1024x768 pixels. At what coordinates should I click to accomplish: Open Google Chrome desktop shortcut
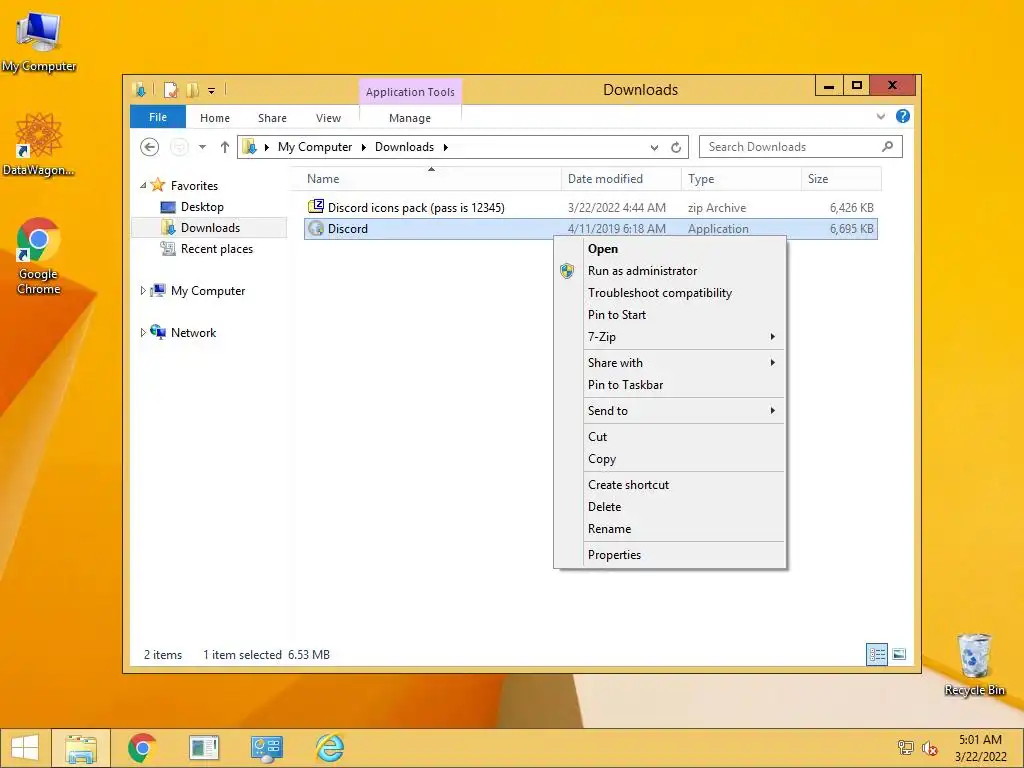click(39, 255)
